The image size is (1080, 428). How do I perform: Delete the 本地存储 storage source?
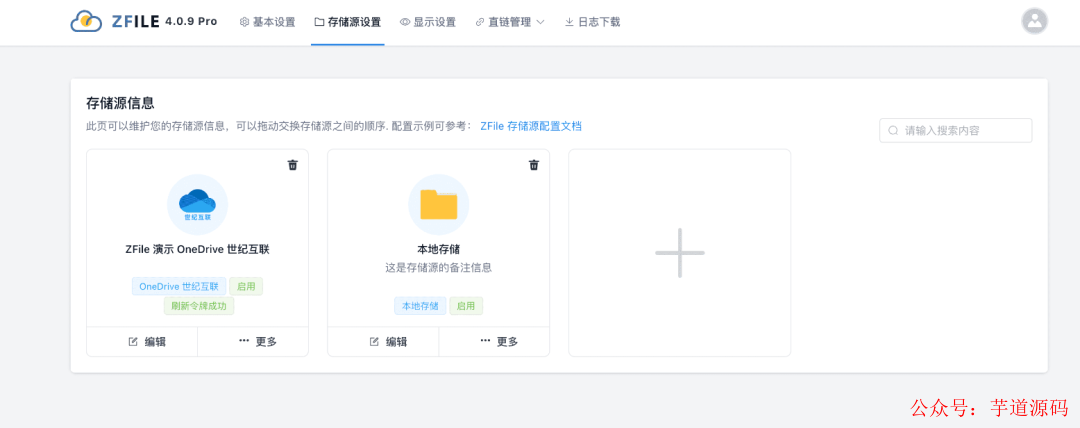534,165
